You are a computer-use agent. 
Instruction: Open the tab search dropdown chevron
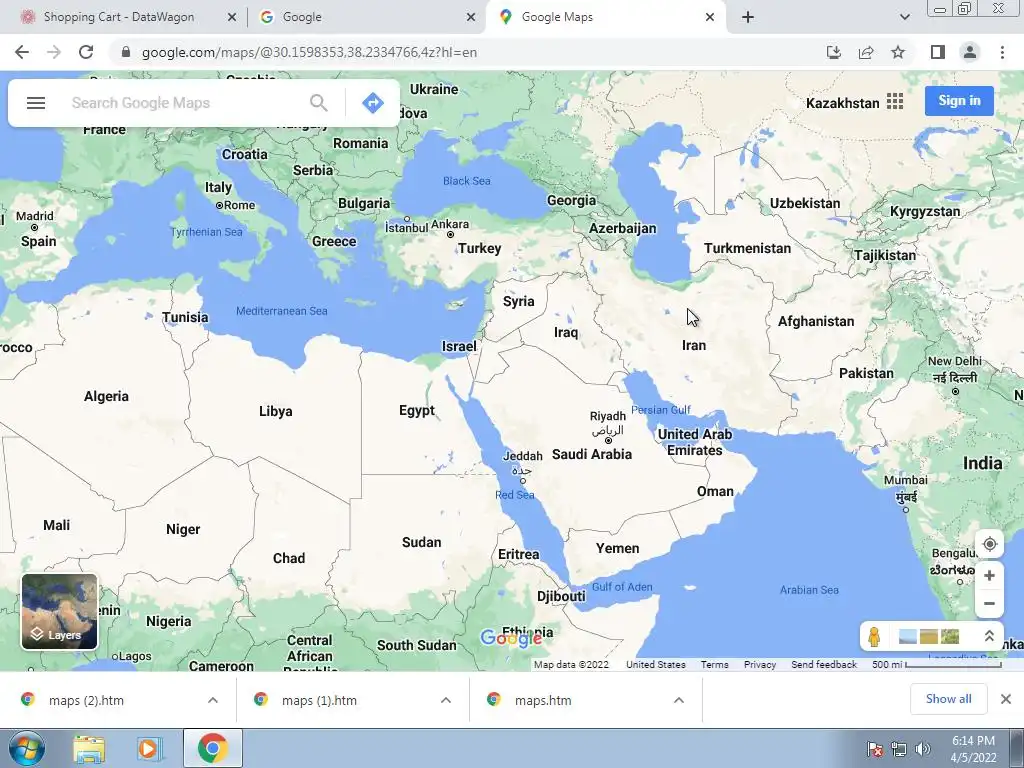pos(904,17)
